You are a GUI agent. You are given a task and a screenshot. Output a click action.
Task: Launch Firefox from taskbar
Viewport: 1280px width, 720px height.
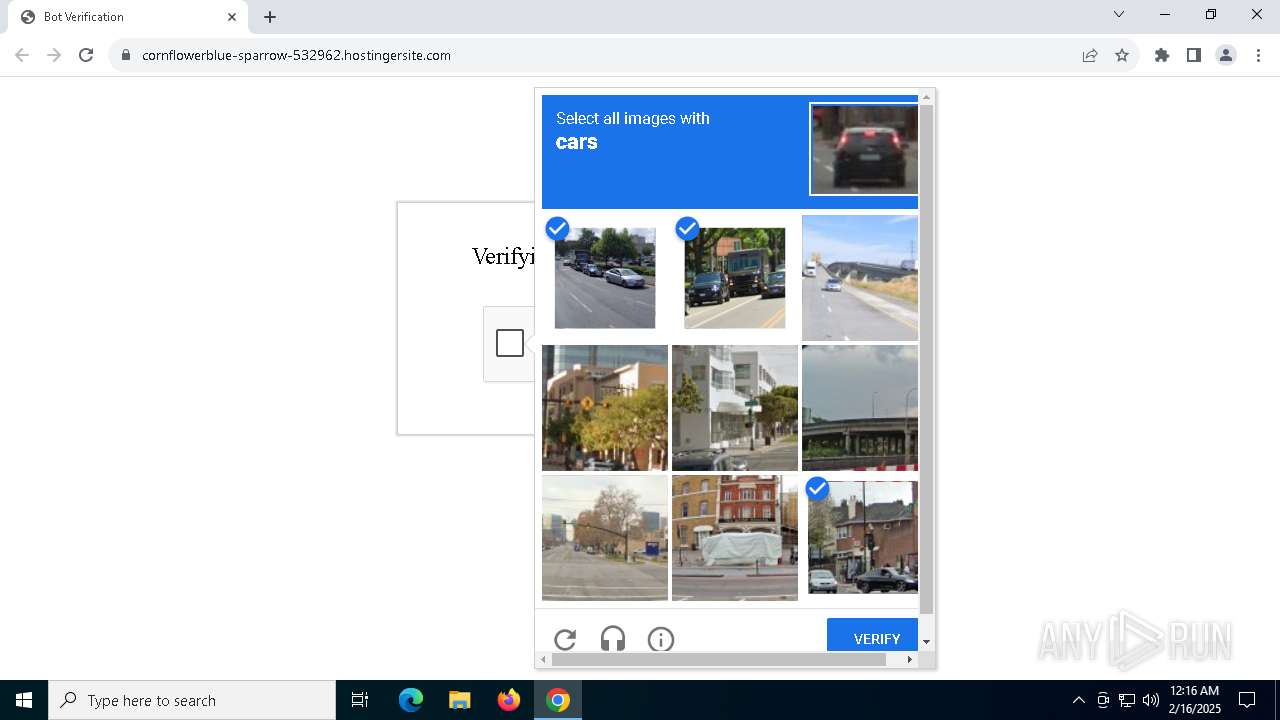(509, 700)
